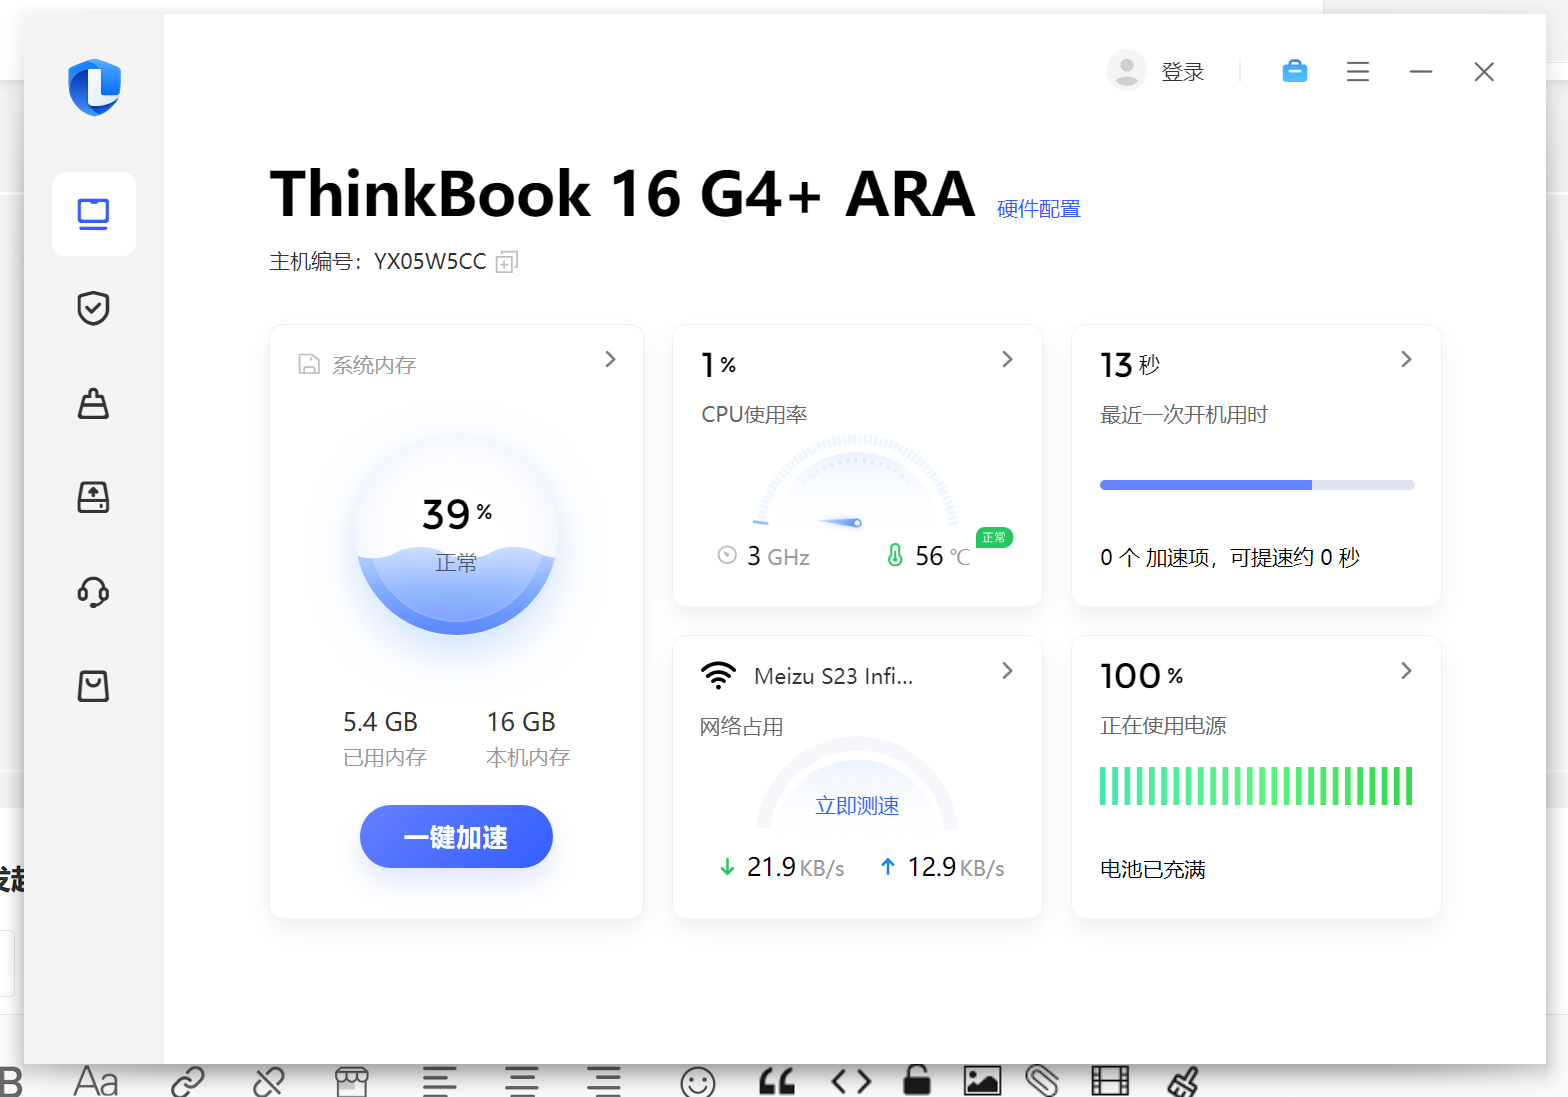Click the green download speed arrow

pyautogui.click(x=727, y=867)
